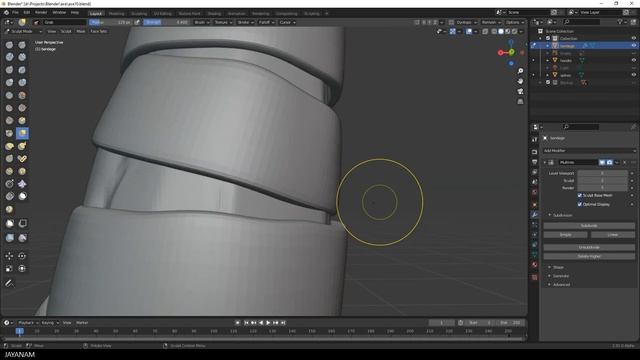The height and width of the screenshot is (360, 640).
Task: Toggle Multires modifier render display button
Action: [x=609, y=162]
